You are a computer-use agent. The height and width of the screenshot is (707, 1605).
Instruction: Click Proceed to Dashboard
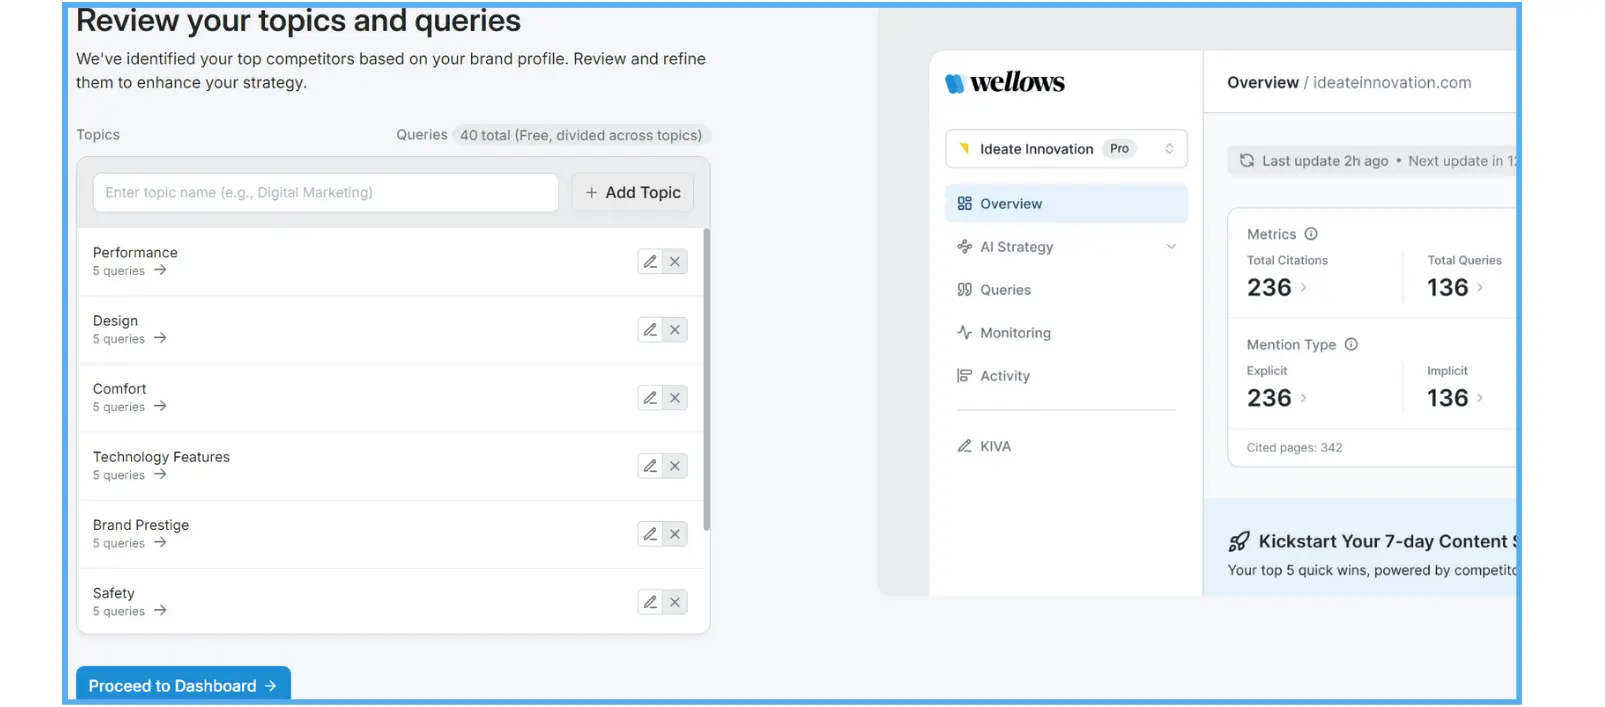tap(182, 686)
